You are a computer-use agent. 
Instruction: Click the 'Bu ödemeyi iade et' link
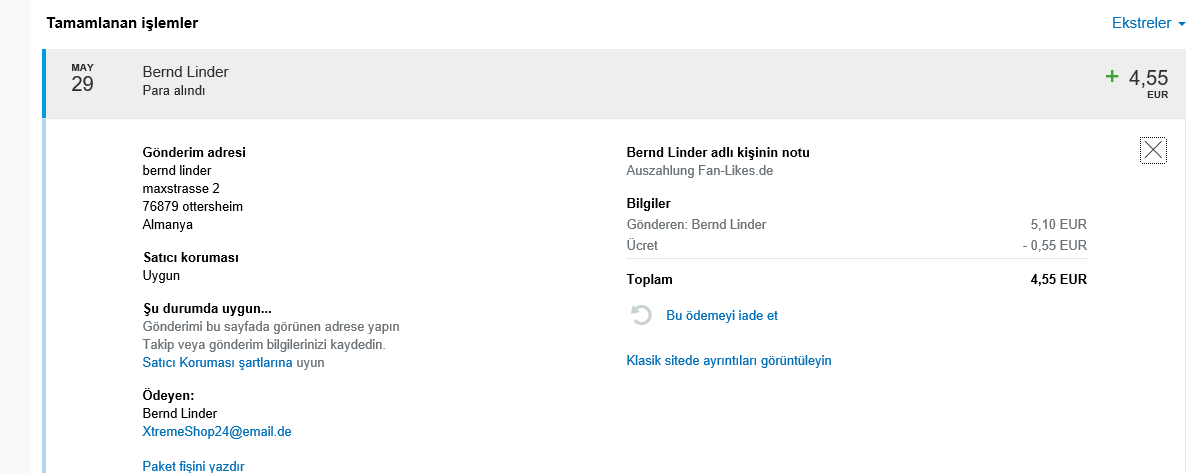721,316
